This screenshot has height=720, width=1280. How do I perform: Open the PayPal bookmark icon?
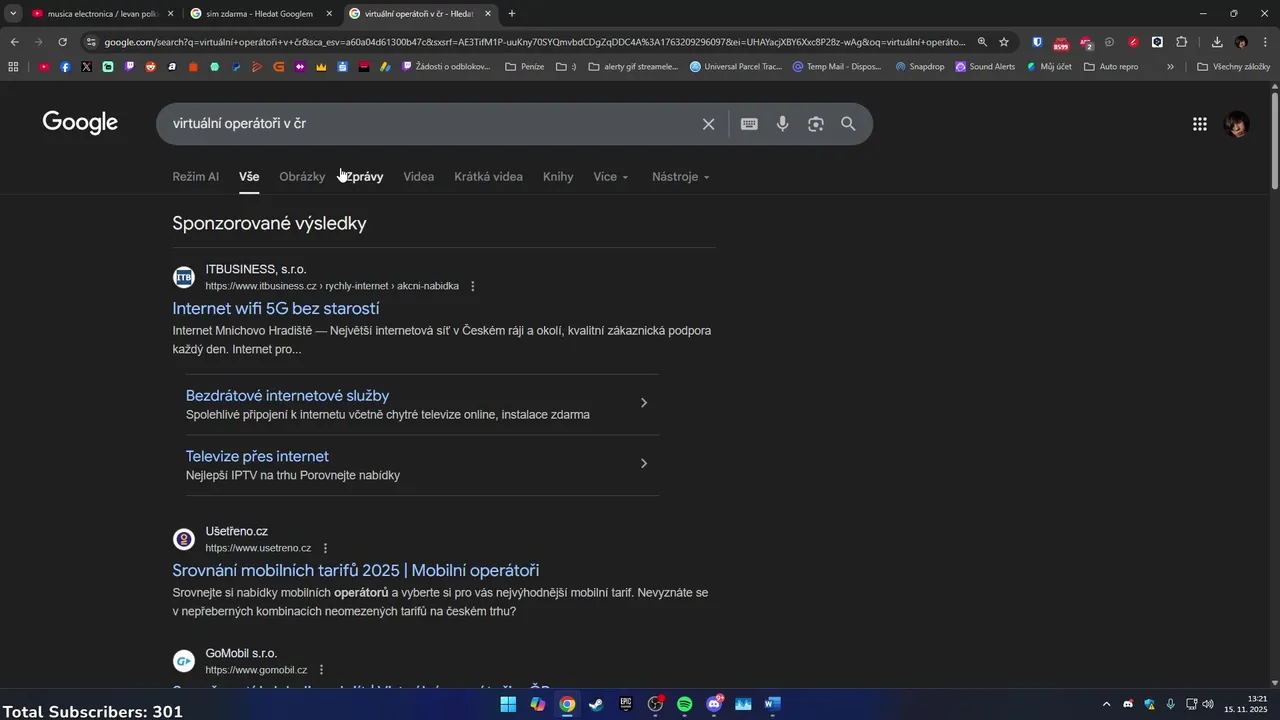point(236,67)
